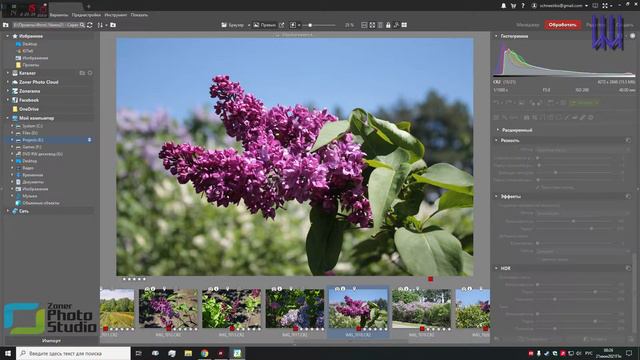Open the Предустановки menu
Image resolution: width=640 pixels, height=360 pixels.
(x=86, y=15)
